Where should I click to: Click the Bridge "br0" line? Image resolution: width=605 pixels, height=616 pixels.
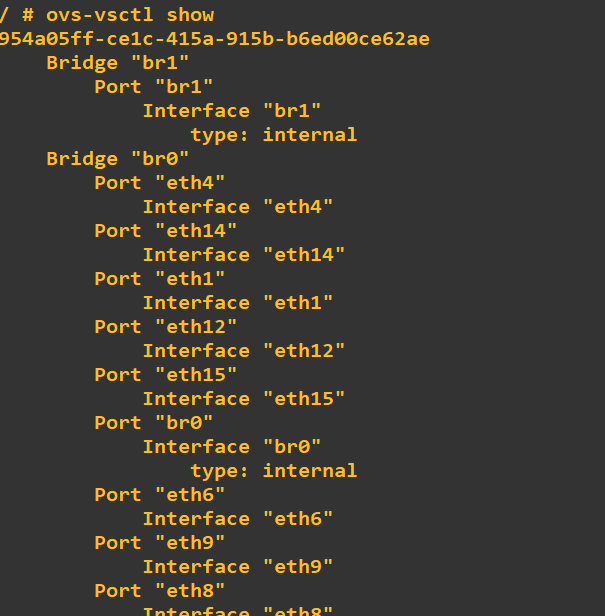coord(118,159)
